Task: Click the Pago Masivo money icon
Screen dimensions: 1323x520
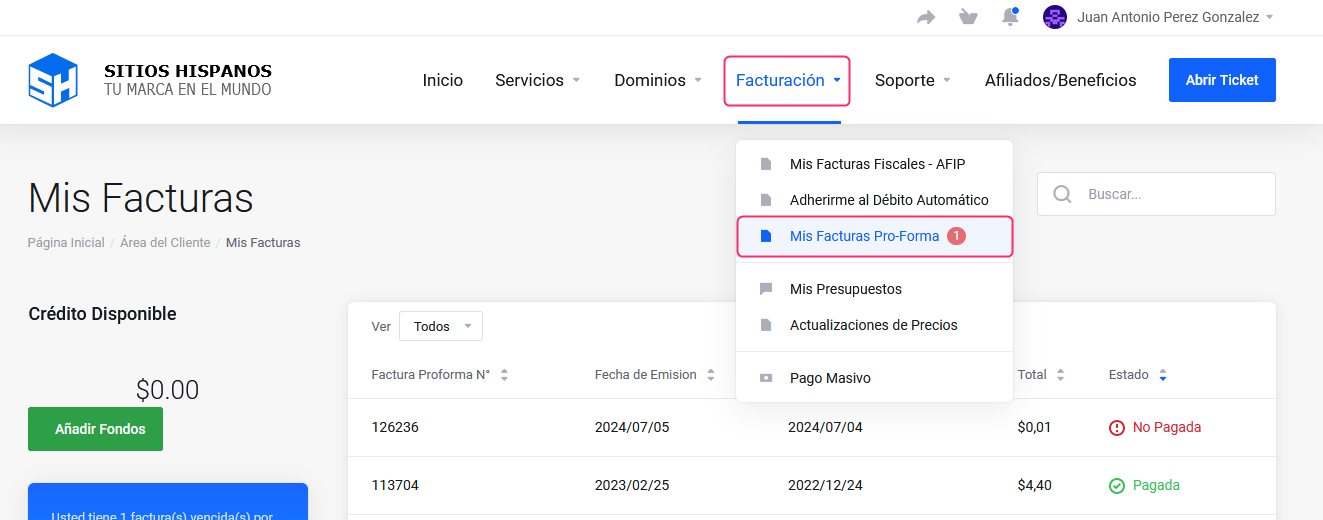Action: pos(766,379)
